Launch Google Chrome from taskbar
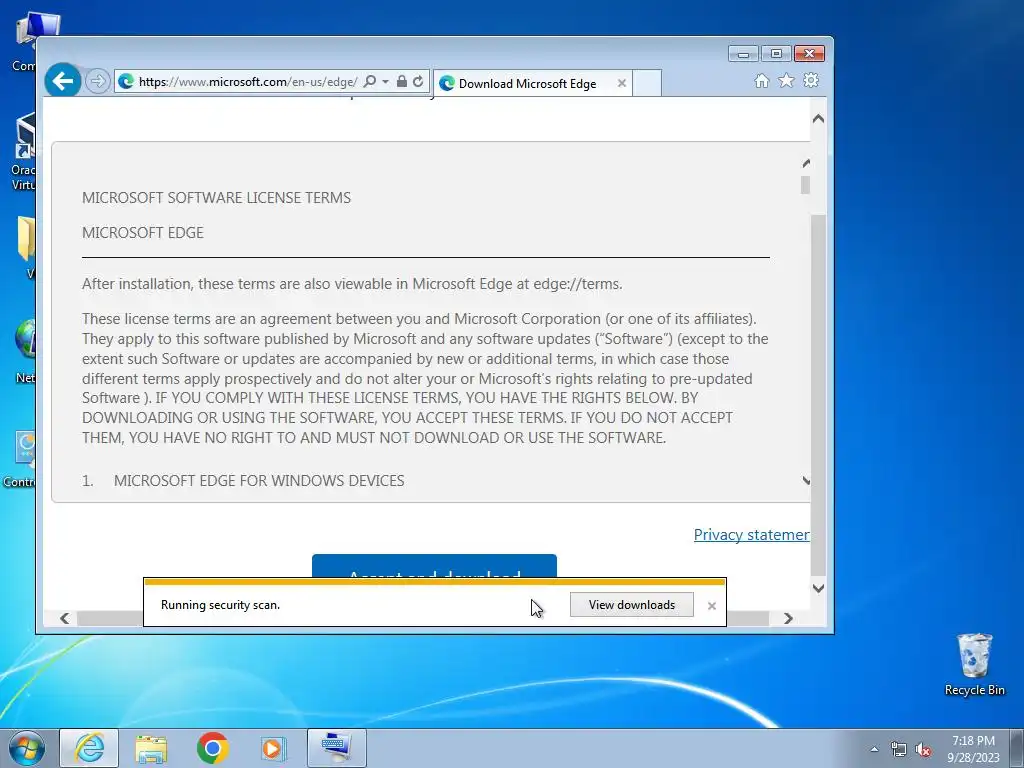1024x768 pixels. [212, 748]
